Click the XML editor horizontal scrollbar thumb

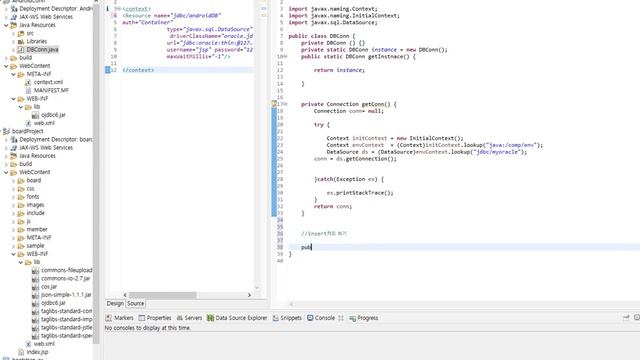pos(162,295)
